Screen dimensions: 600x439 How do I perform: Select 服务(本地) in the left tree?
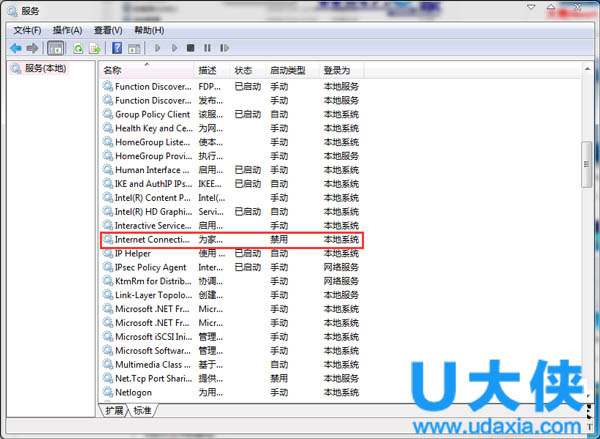pyautogui.click(x=43, y=69)
